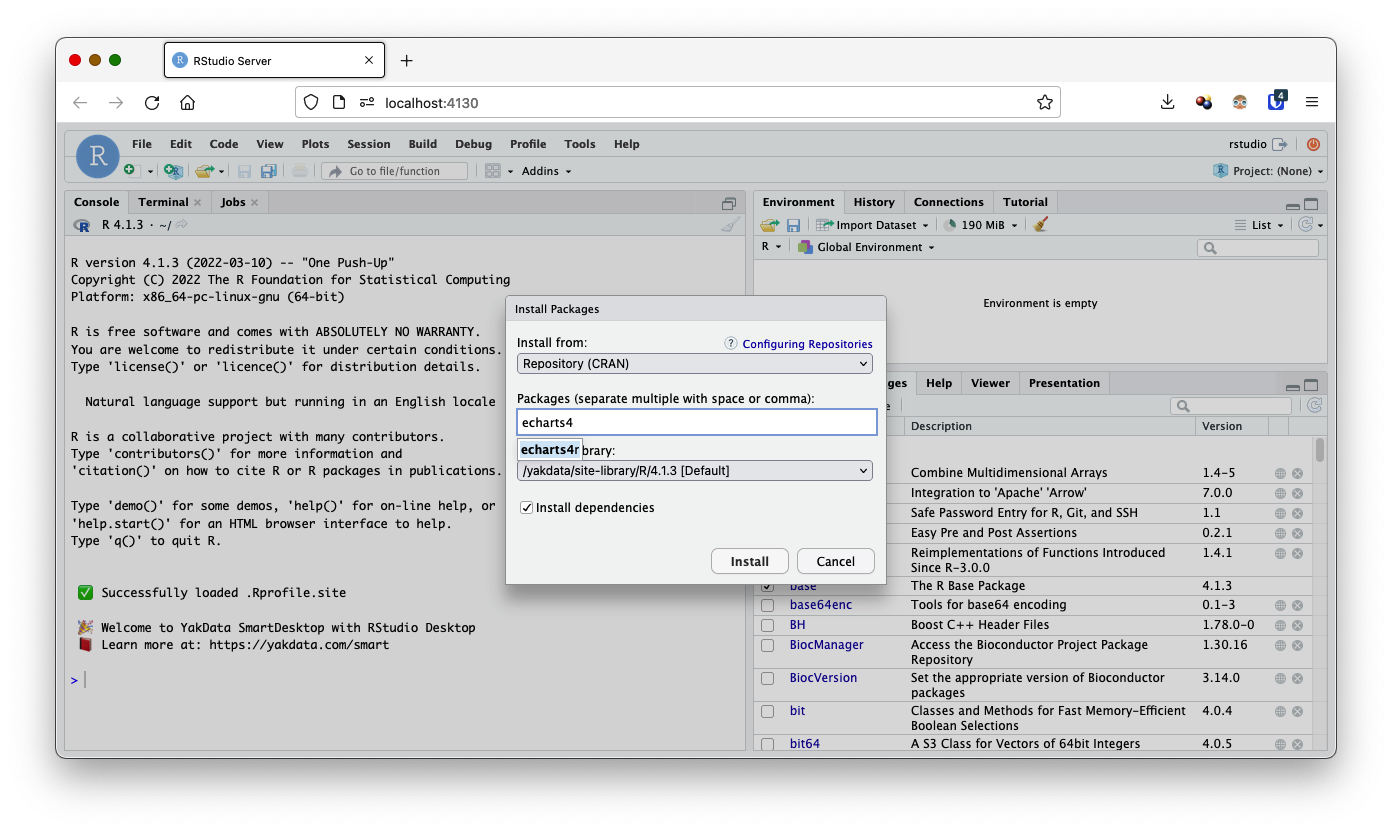Image resolution: width=1392 pixels, height=832 pixels.
Task: Click the remove icon for BiocManager package
Action: pyautogui.click(x=1297, y=645)
